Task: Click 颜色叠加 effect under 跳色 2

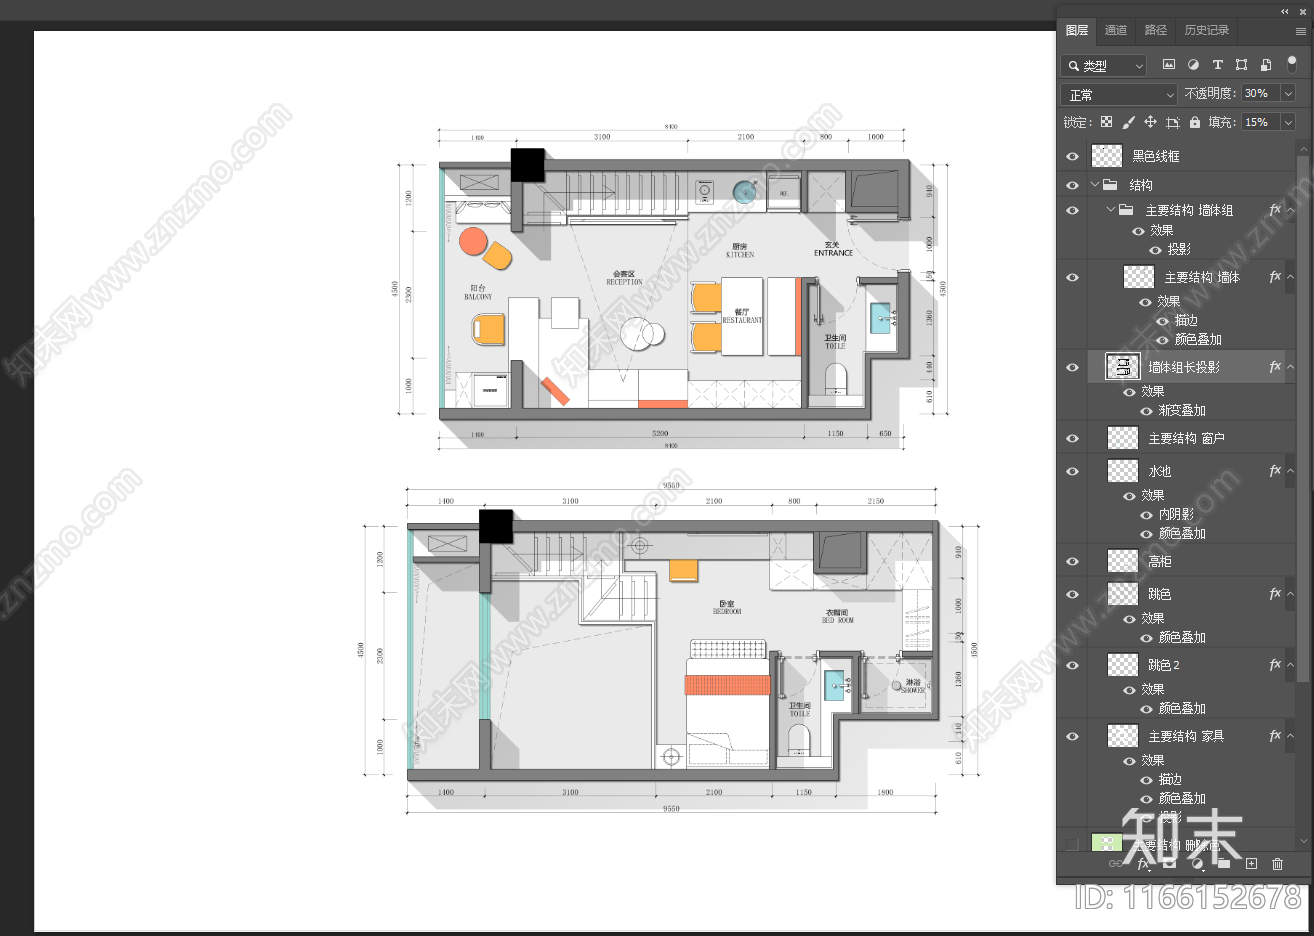Action: pyautogui.click(x=1182, y=709)
